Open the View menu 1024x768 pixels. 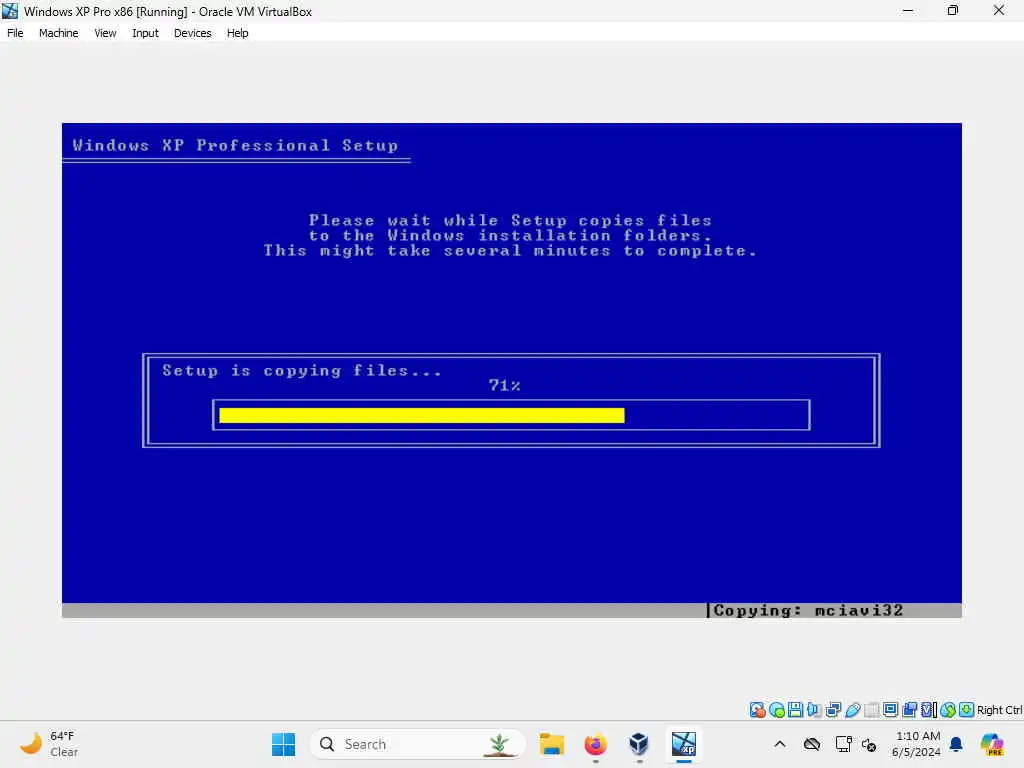click(105, 33)
